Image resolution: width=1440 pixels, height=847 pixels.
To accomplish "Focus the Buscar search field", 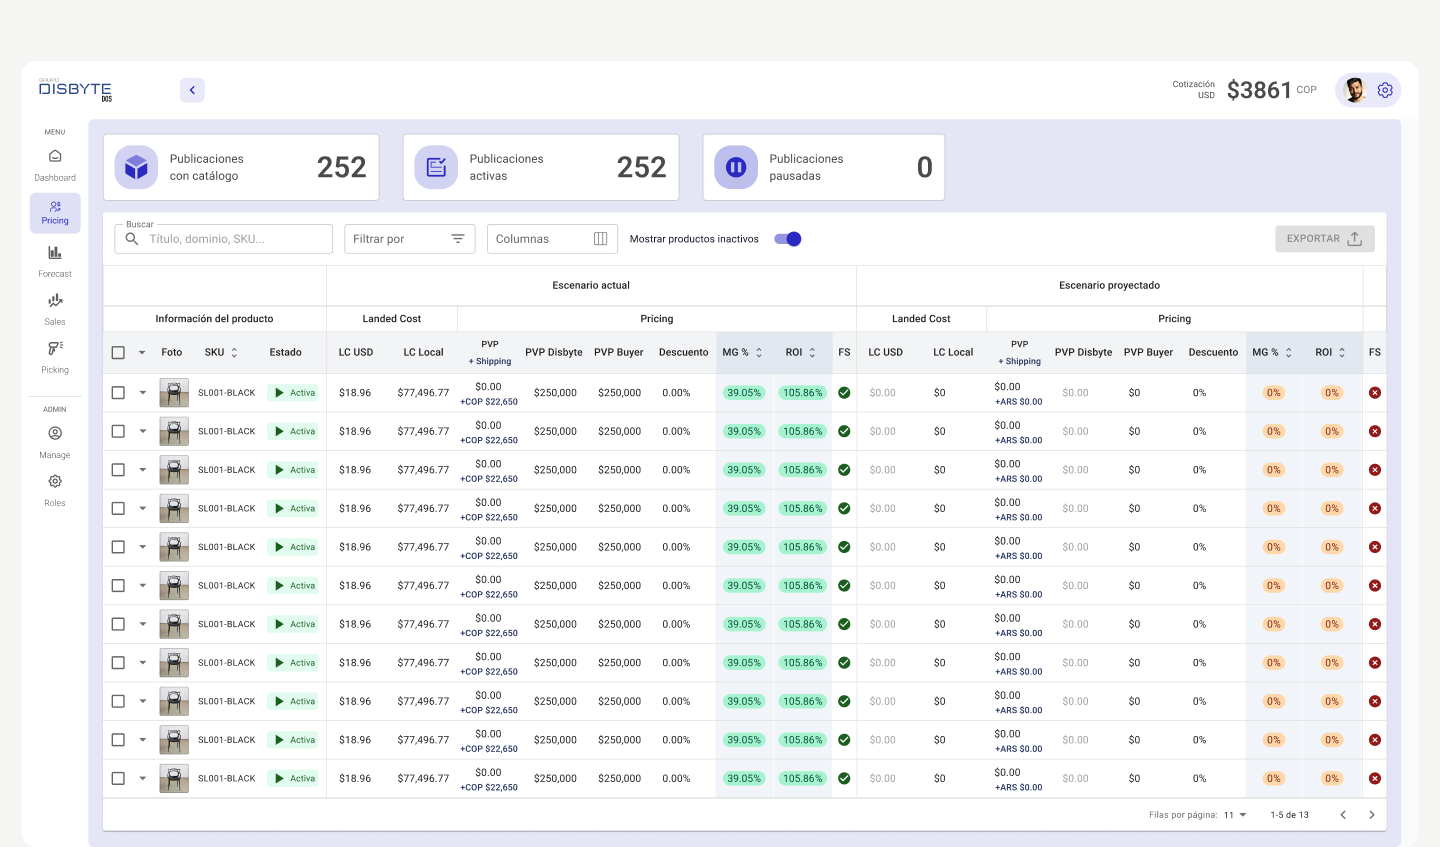I will click(x=224, y=239).
